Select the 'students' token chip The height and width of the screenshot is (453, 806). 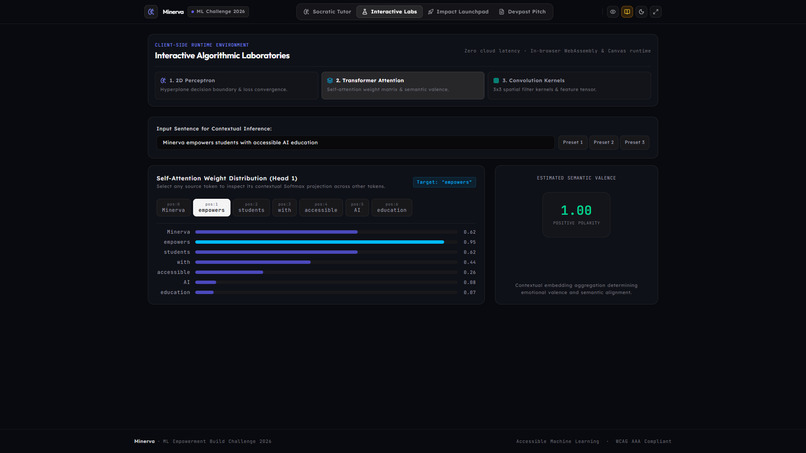click(x=251, y=208)
